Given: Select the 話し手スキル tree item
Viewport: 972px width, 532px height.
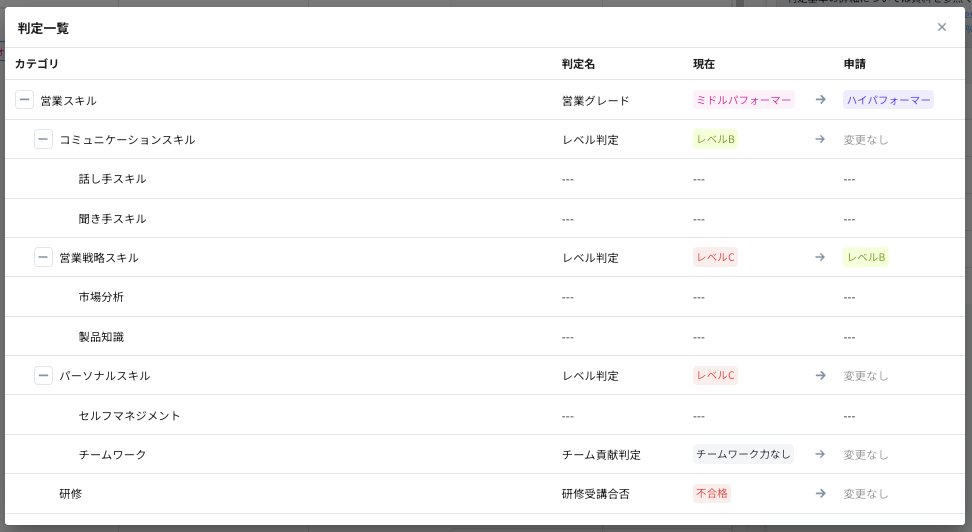Looking at the screenshot, I should (112, 179).
